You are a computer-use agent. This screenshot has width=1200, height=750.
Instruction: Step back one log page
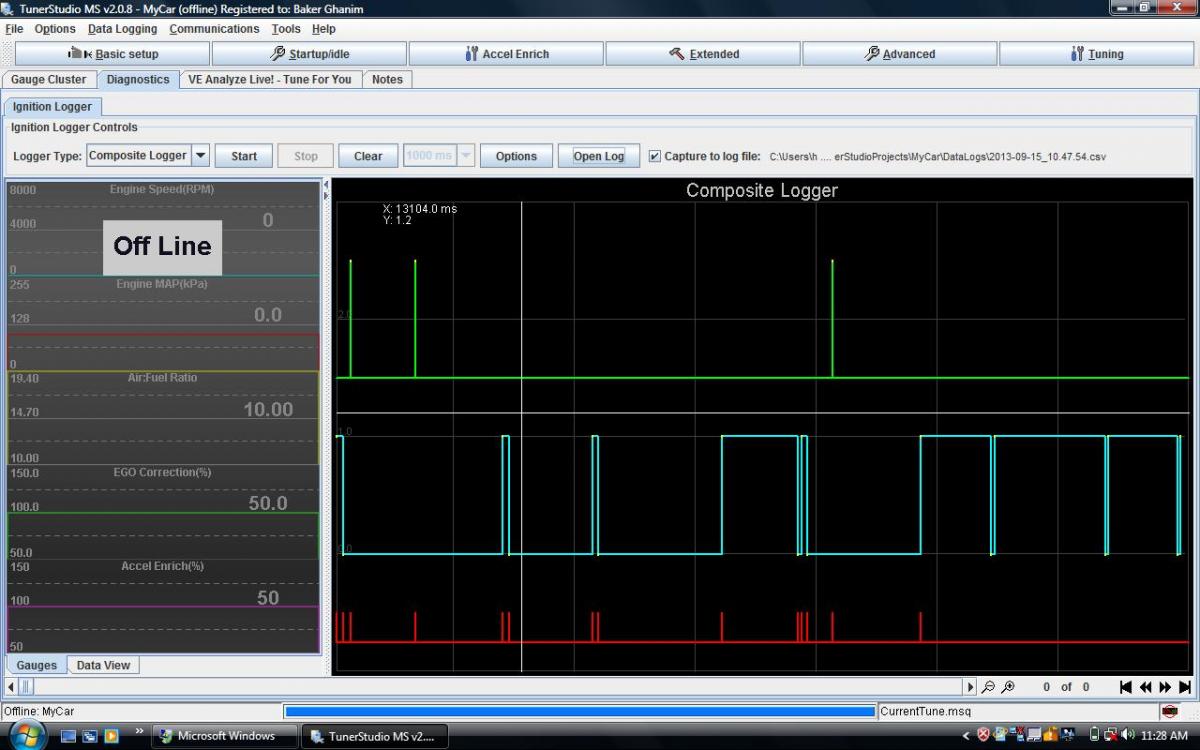tap(1146, 687)
